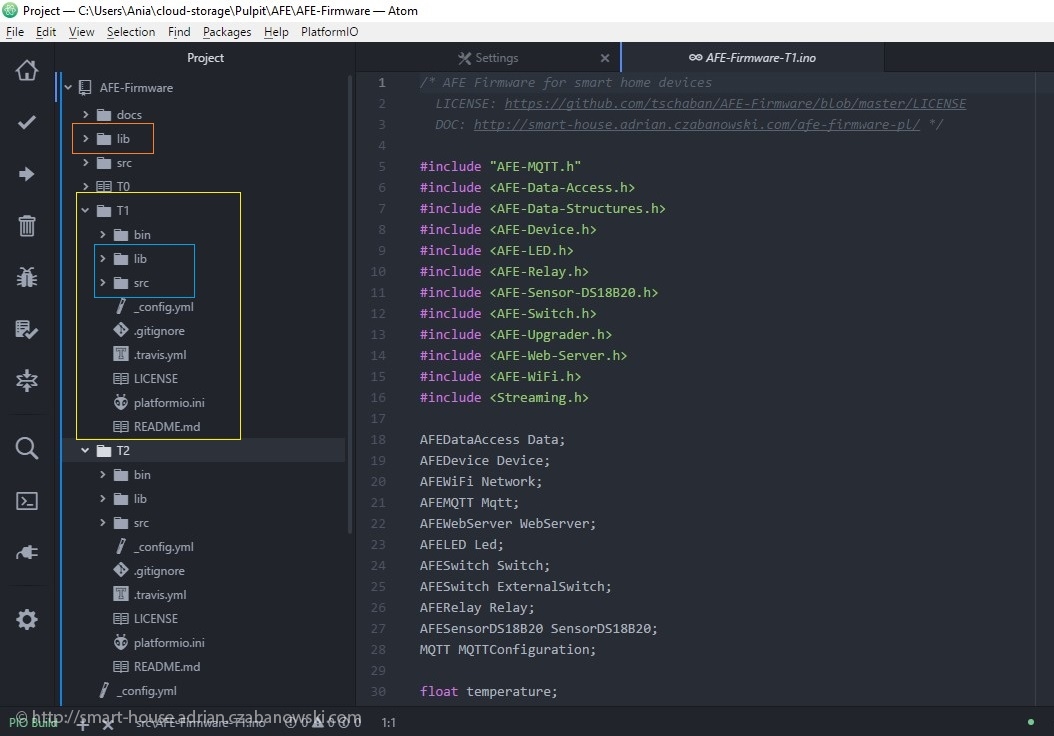
Task: Click the Clean trash can icon
Action: point(27,226)
